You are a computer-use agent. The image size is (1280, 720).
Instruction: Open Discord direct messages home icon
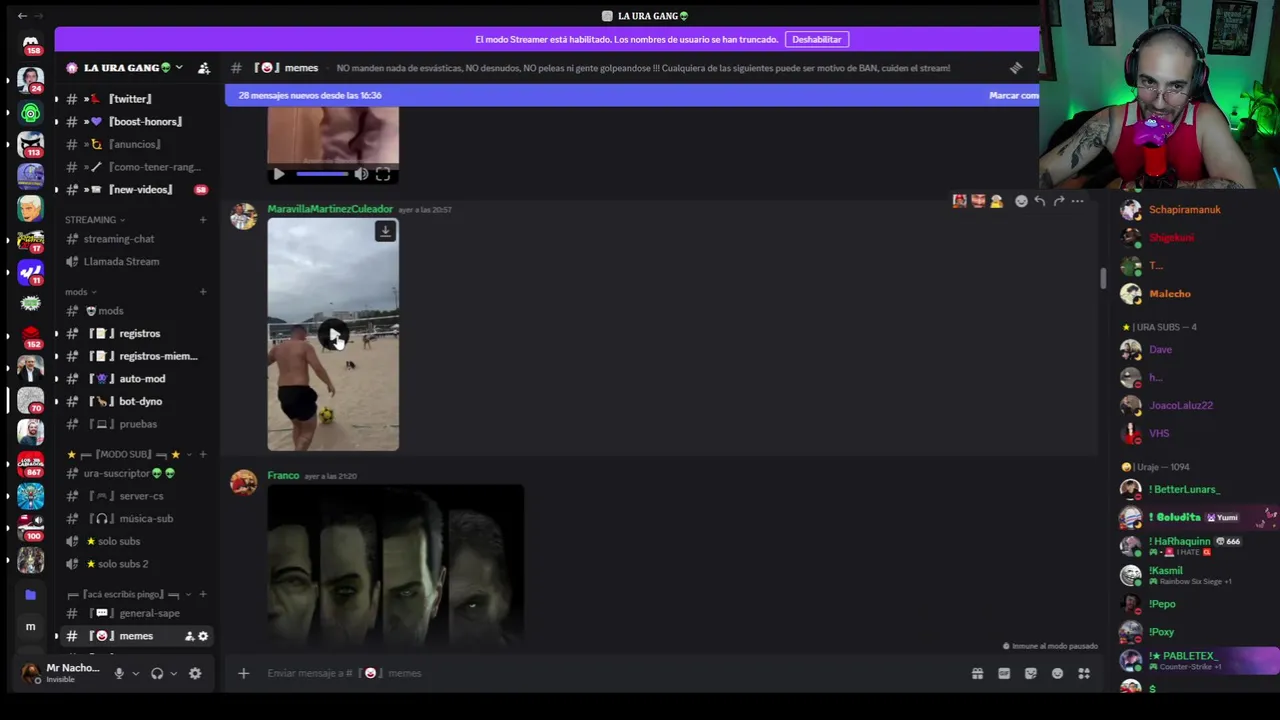pyautogui.click(x=31, y=45)
